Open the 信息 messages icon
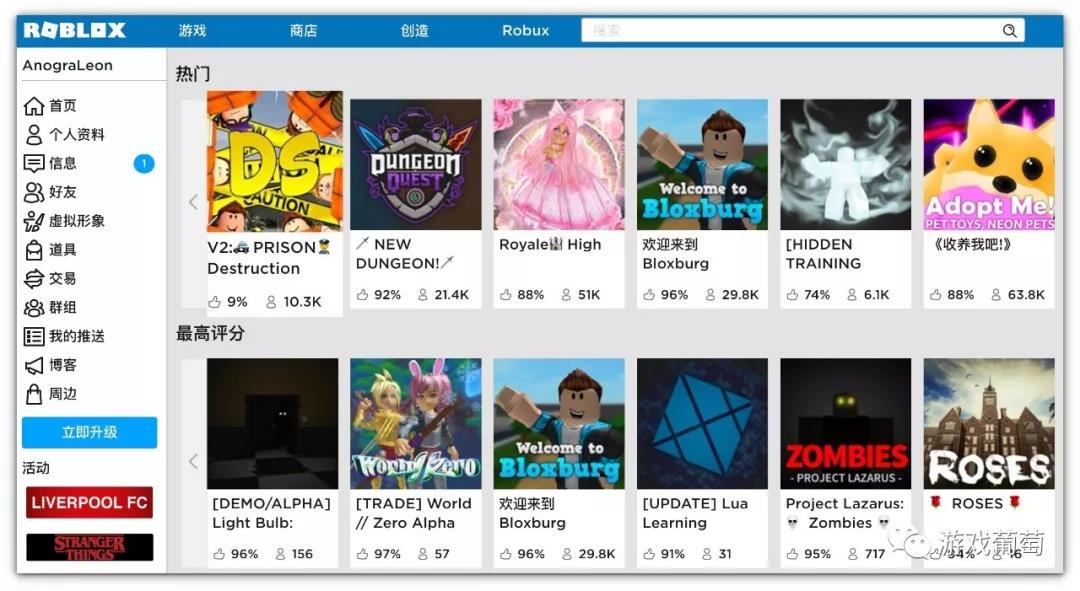Image resolution: width=1080 pixels, height=591 pixels. [x=34, y=163]
